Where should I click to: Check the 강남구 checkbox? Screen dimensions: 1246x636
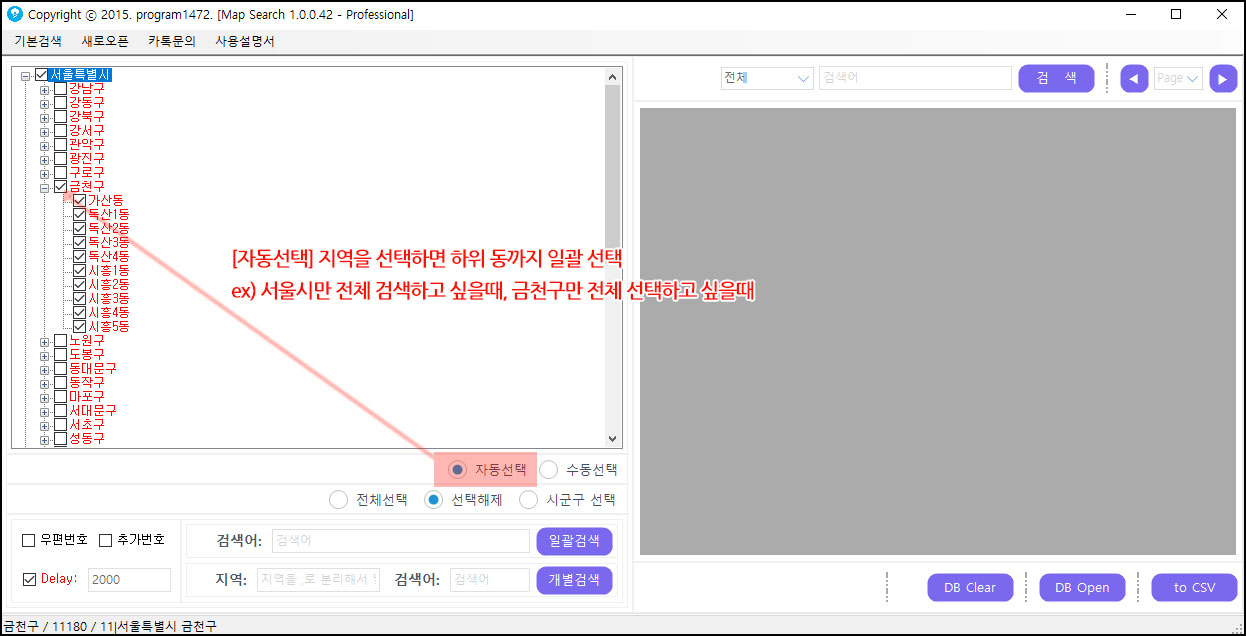click(60, 89)
